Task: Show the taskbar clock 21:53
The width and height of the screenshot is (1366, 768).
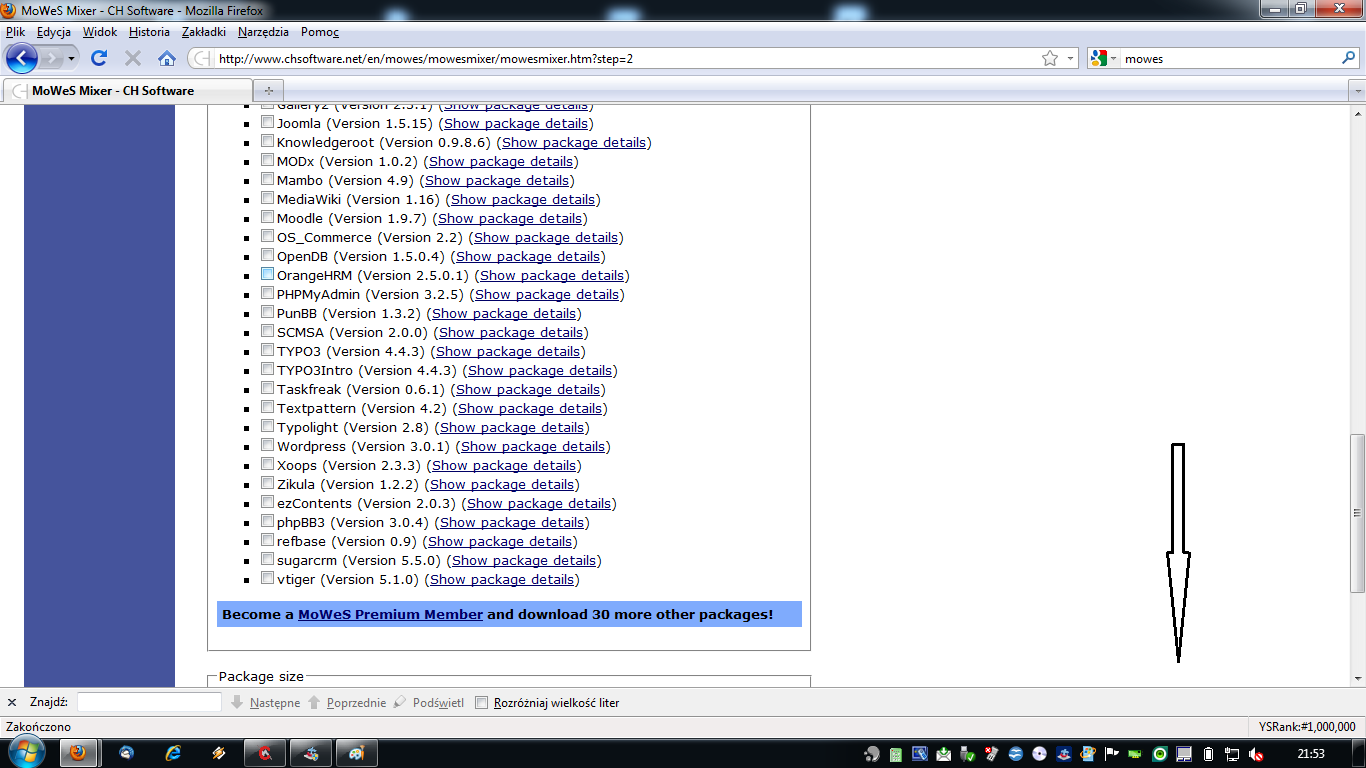Action: click(x=1311, y=754)
